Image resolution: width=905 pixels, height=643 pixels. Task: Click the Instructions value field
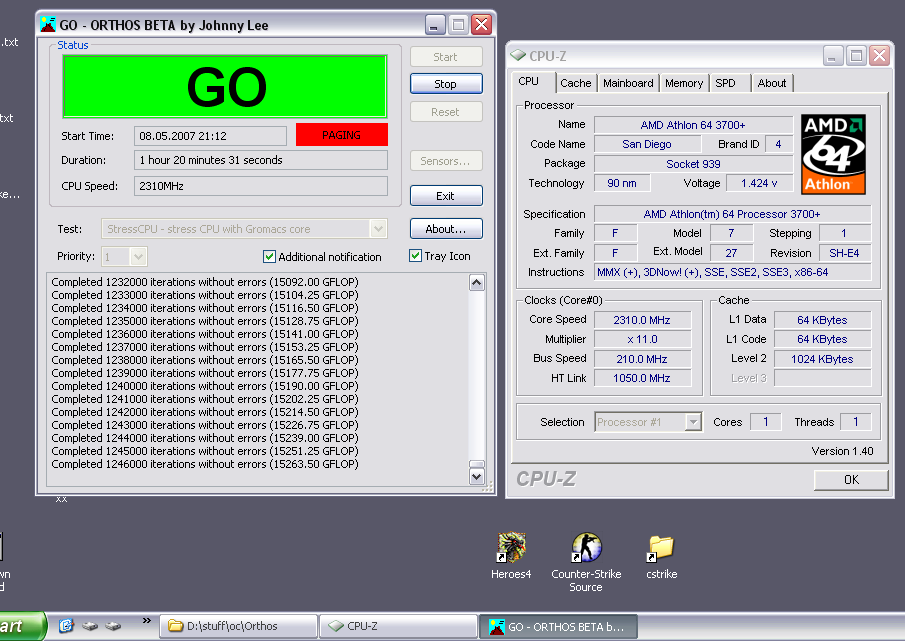(x=732, y=272)
